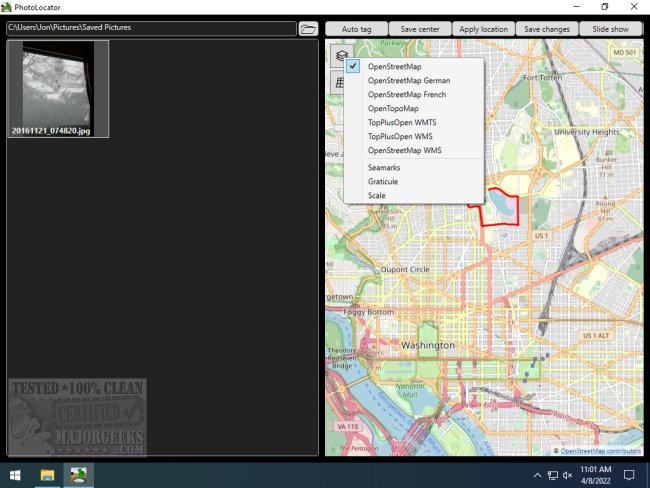Image resolution: width=650 pixels, height=488 pixels.
Task: Click the MD 501 road shield
Action: coord(624,52)
